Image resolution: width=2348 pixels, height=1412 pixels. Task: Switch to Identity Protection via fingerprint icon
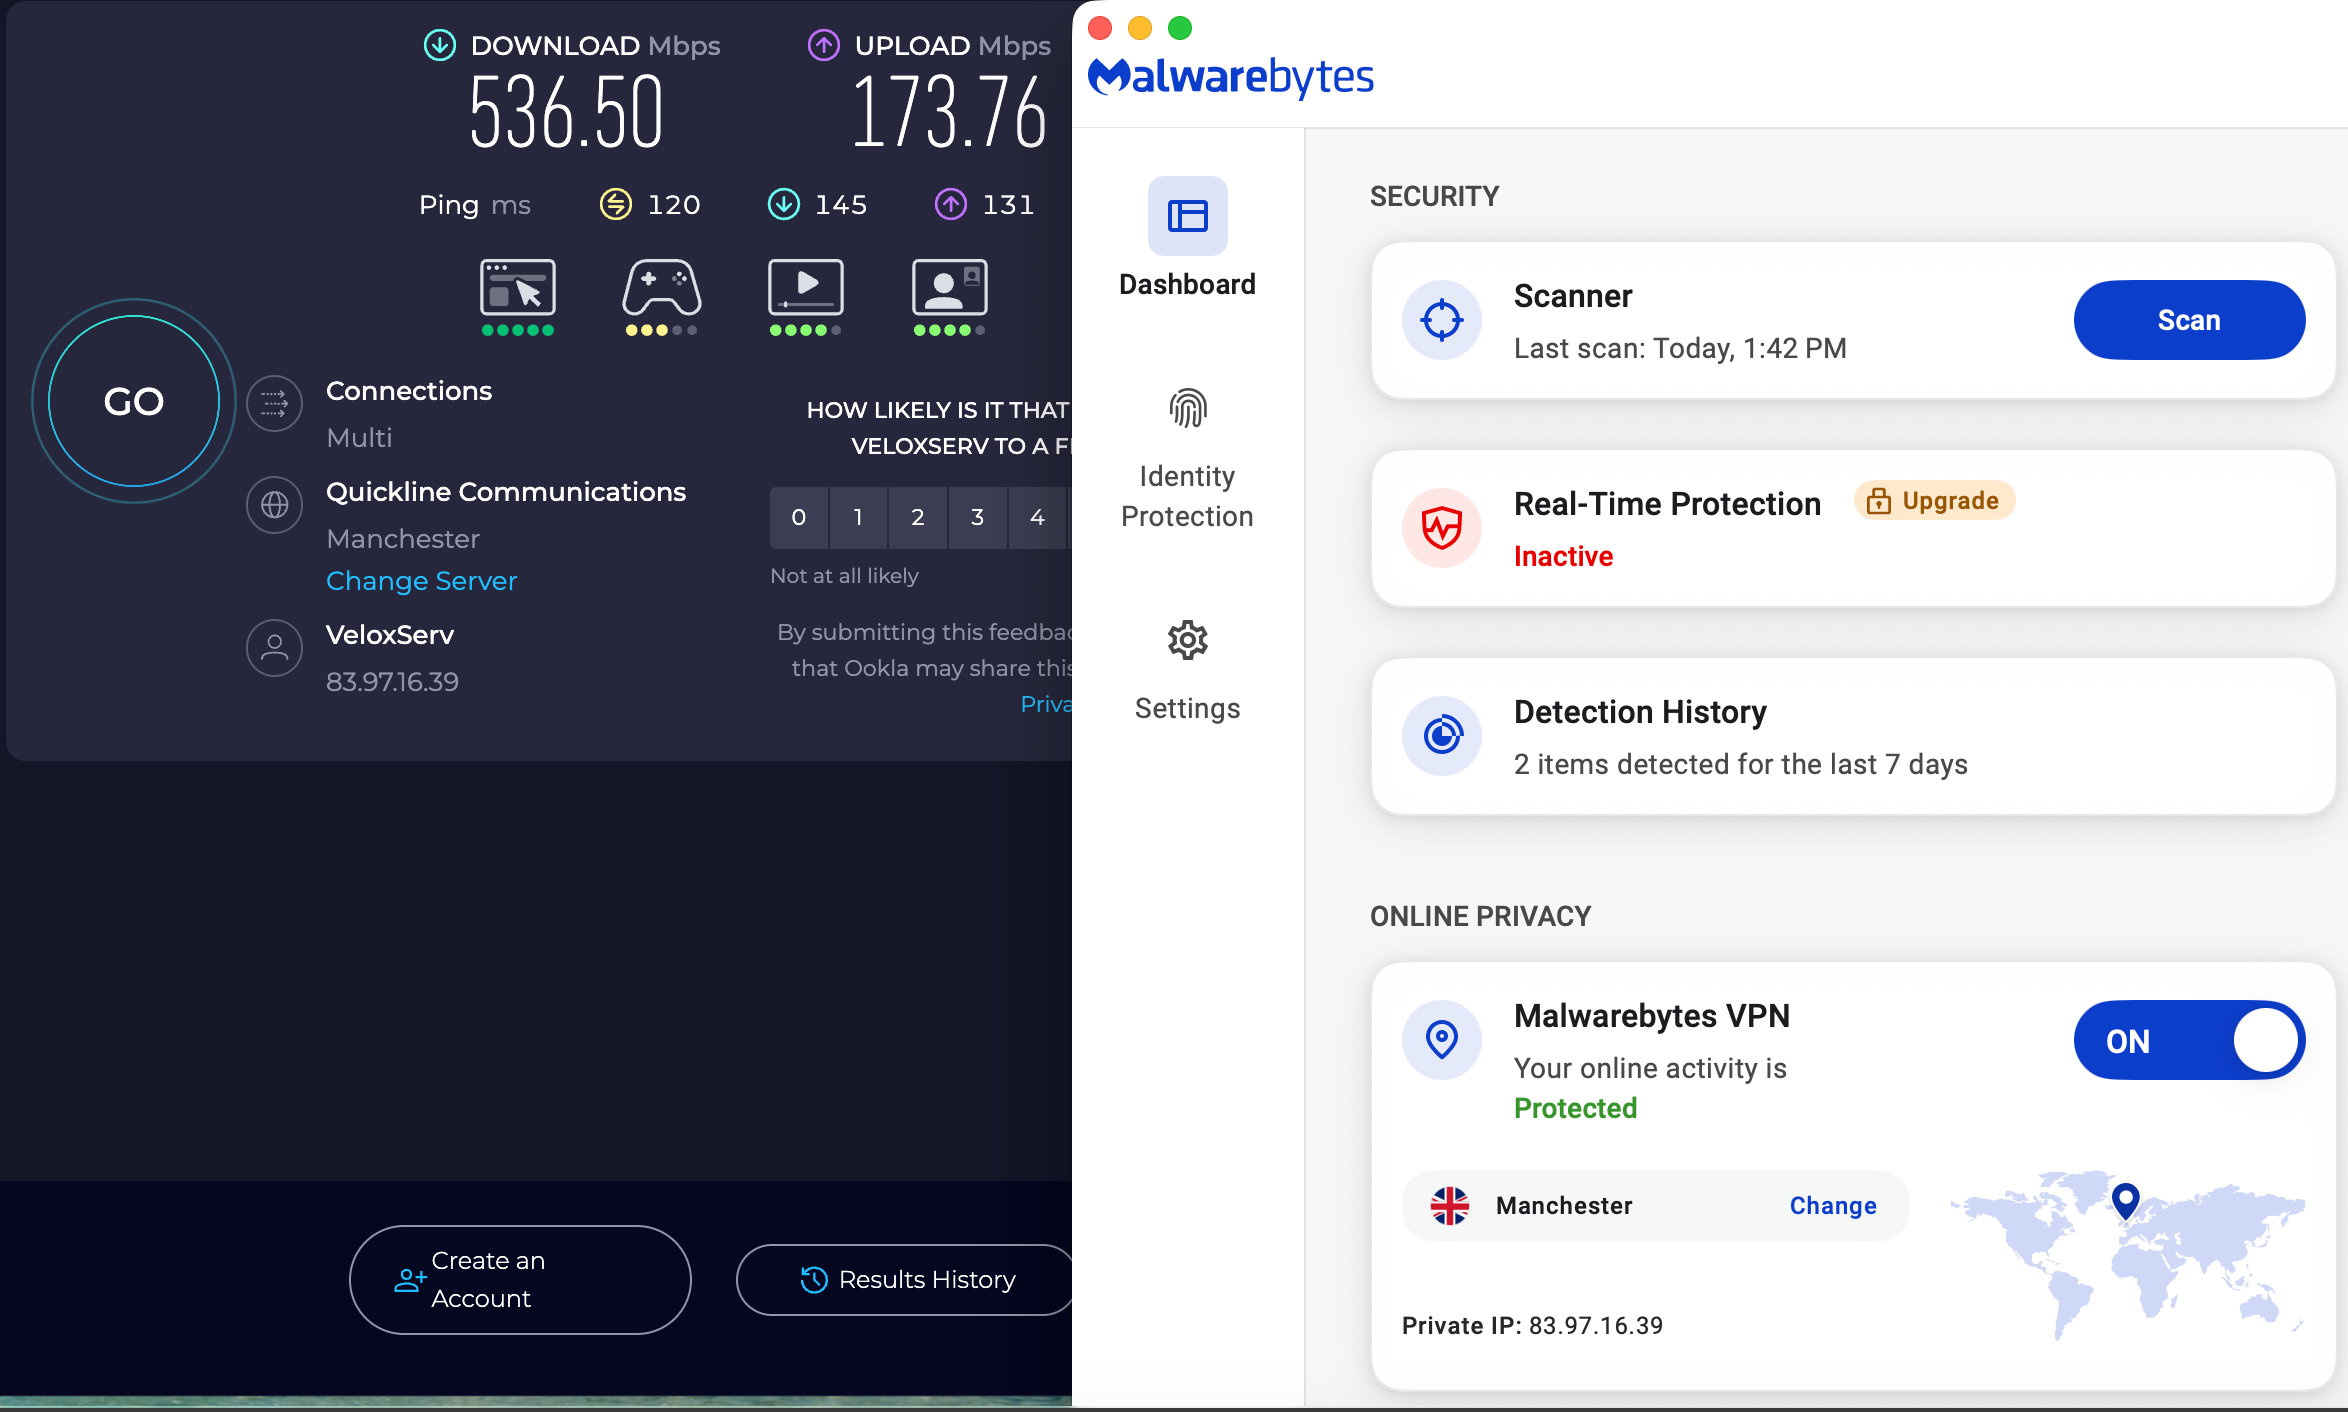coord(1186,408)
